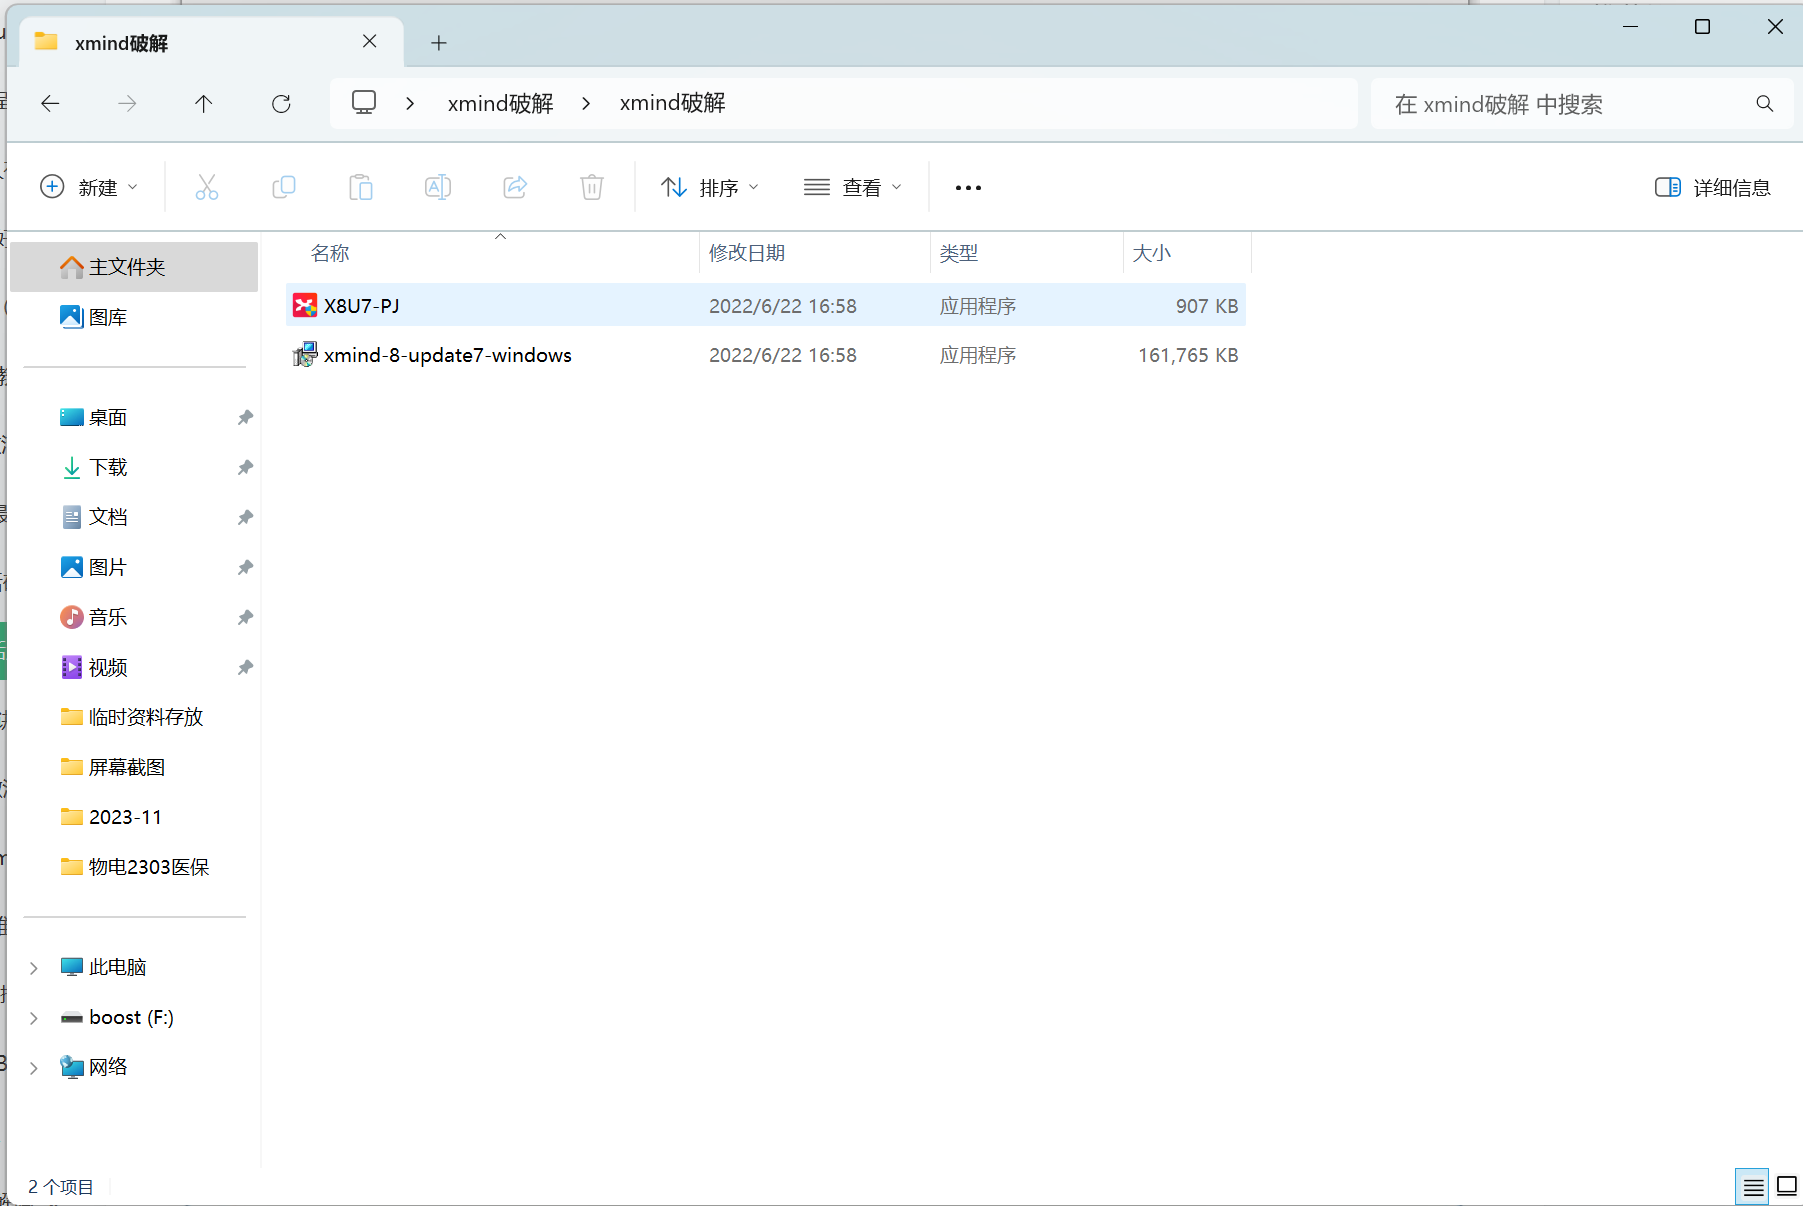Click the pin icon next to 图片
The width and height of the screenshot is (1803, 1206).
245,567
